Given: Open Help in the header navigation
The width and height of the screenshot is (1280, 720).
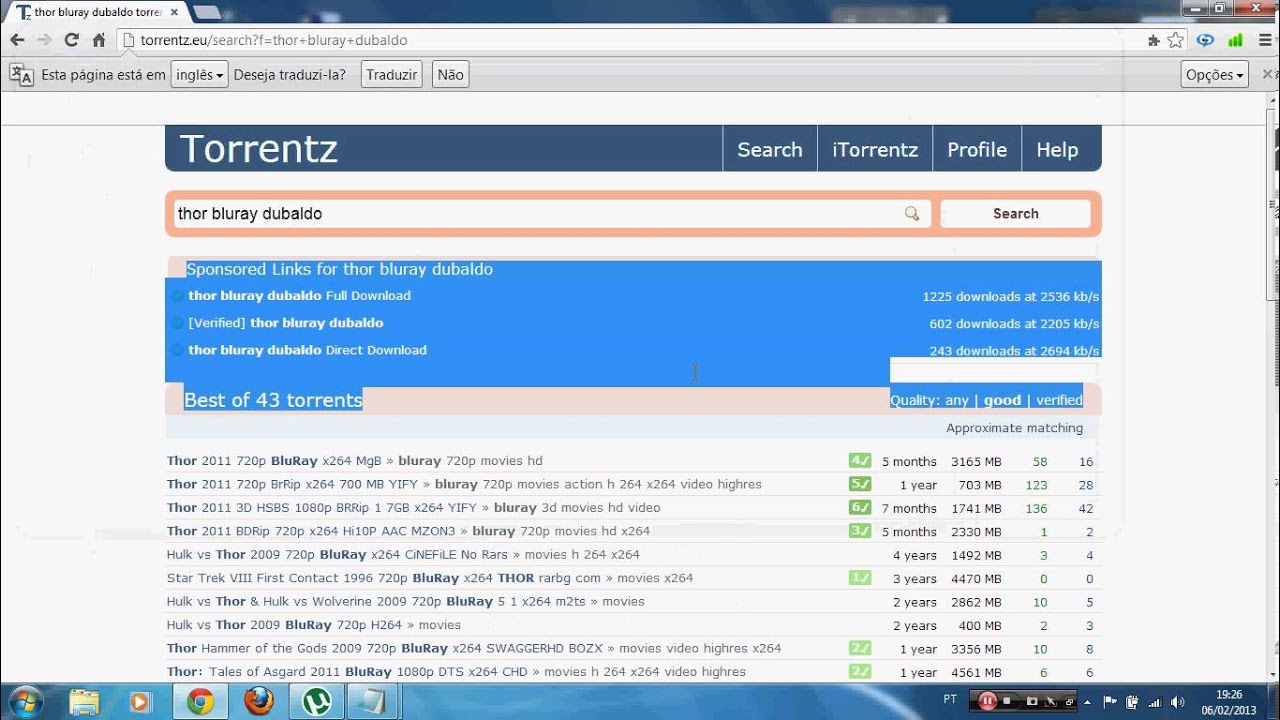Looking at the screenshot, I should [x=1057, y=150].
